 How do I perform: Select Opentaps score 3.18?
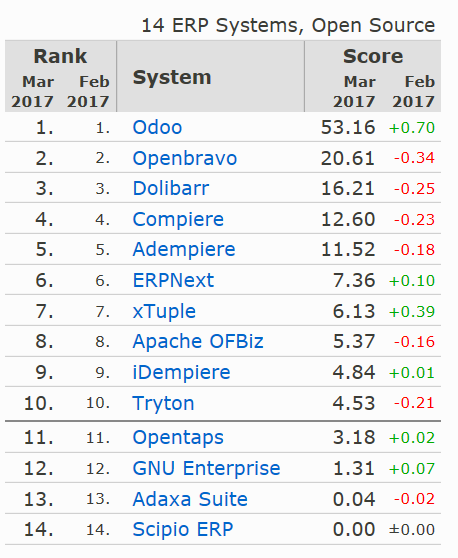[354, 437]
